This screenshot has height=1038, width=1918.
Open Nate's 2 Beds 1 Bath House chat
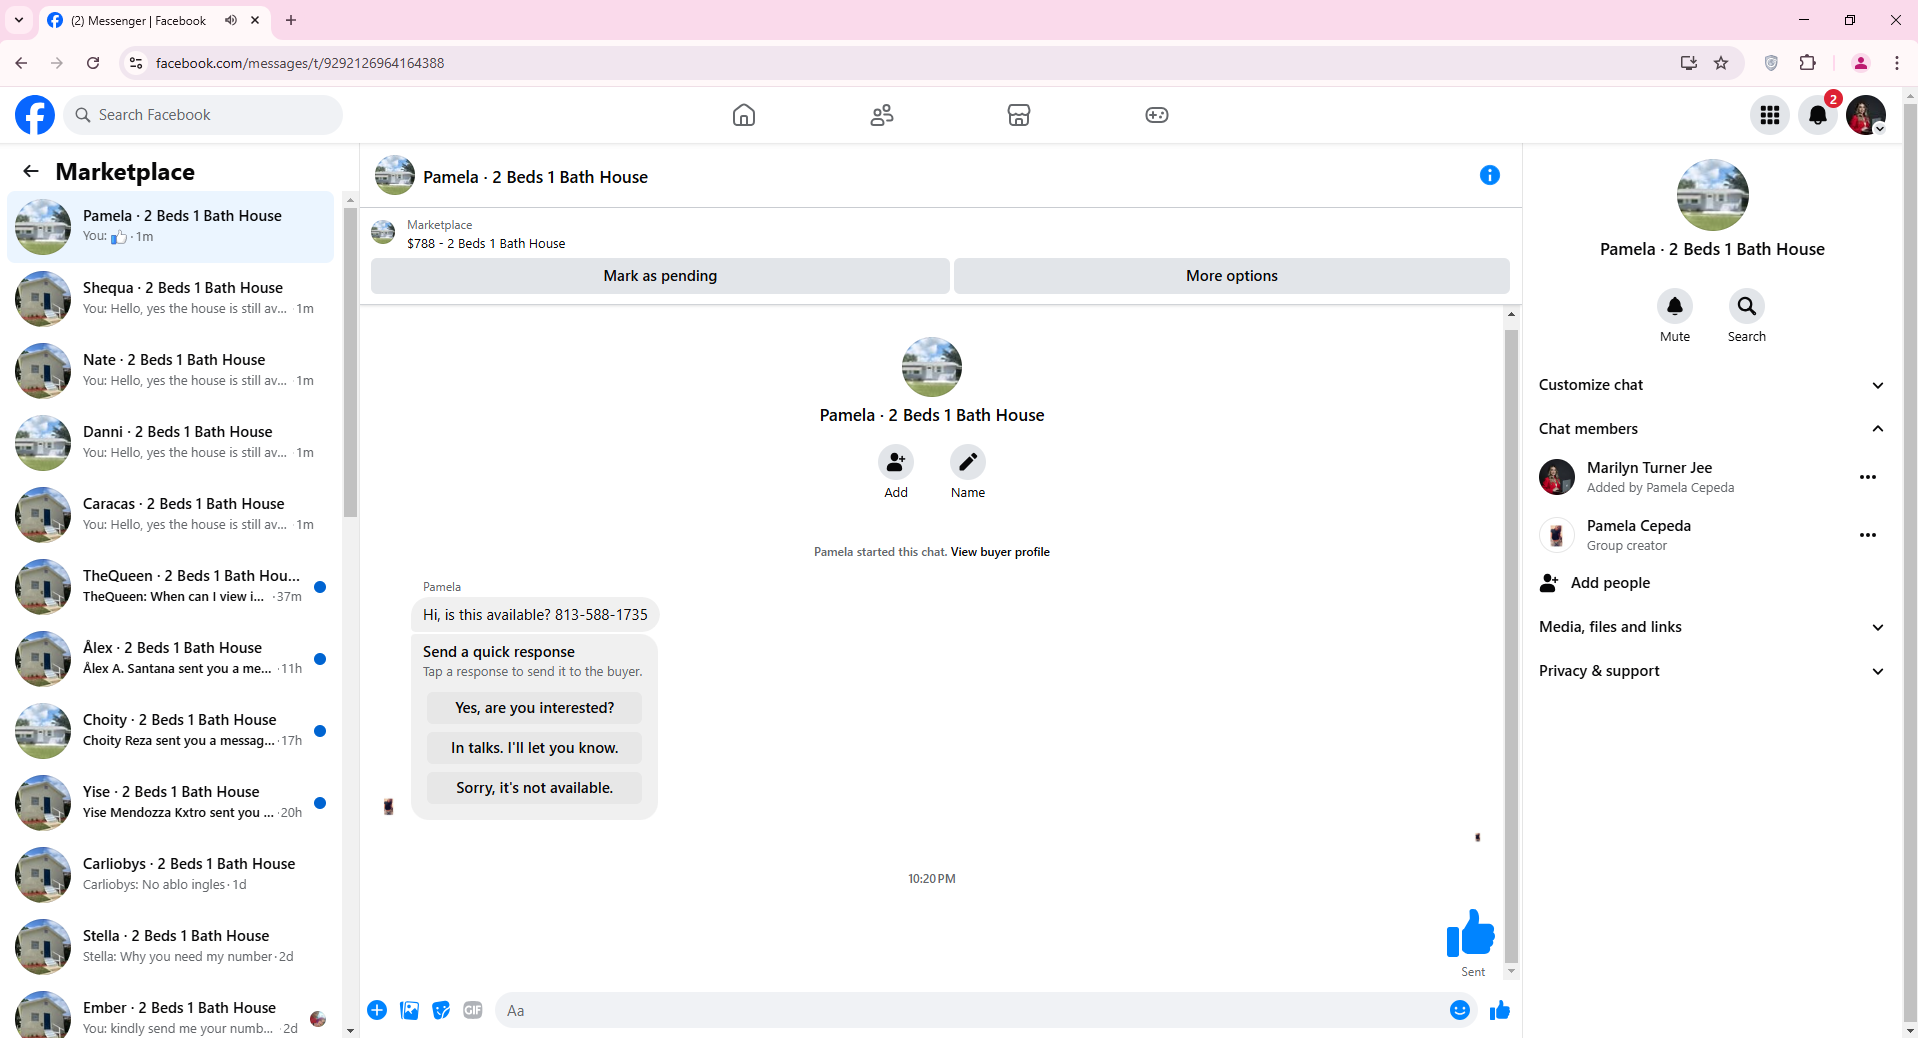tap(171, 371)
